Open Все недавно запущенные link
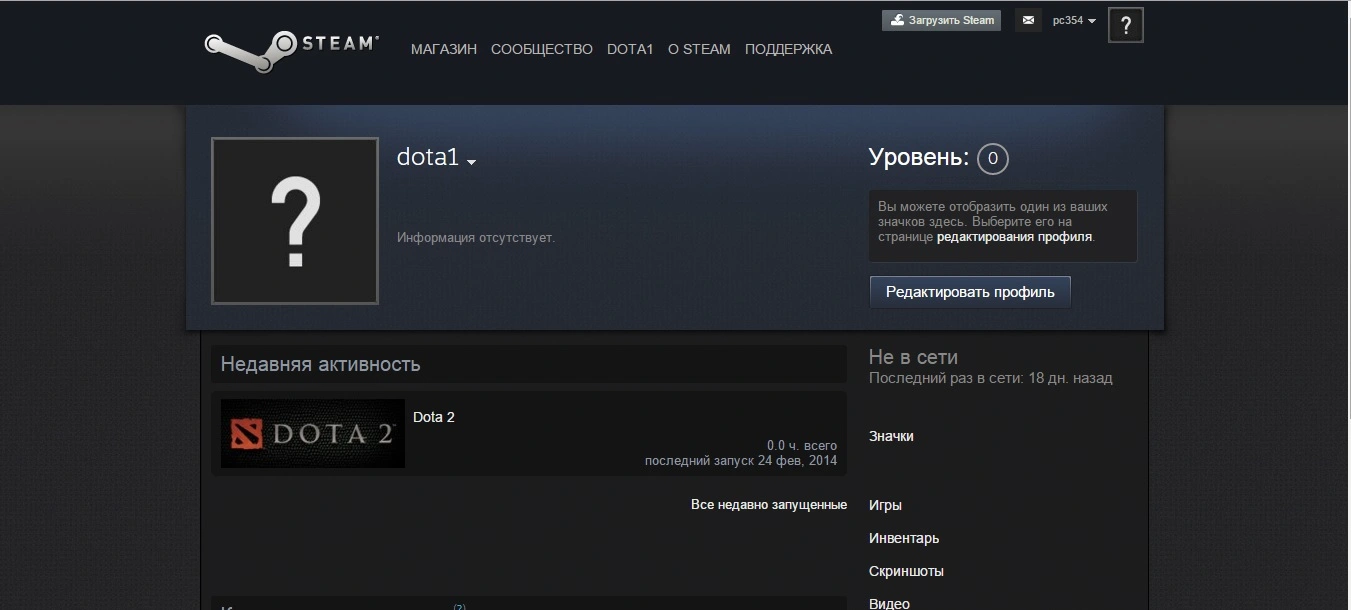 click(769, 505)
